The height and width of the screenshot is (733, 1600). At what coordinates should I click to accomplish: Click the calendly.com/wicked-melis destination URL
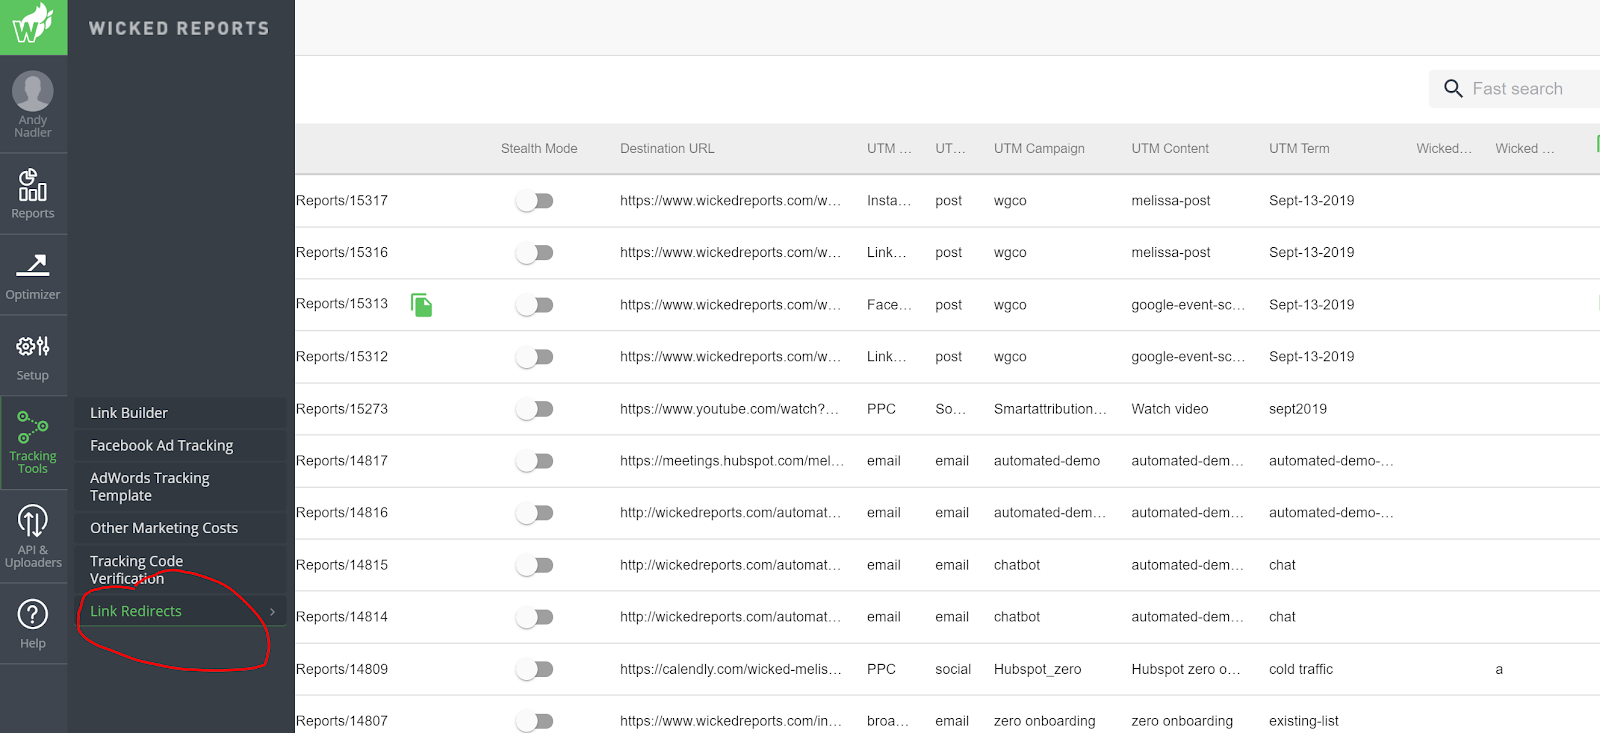[731, 669]
